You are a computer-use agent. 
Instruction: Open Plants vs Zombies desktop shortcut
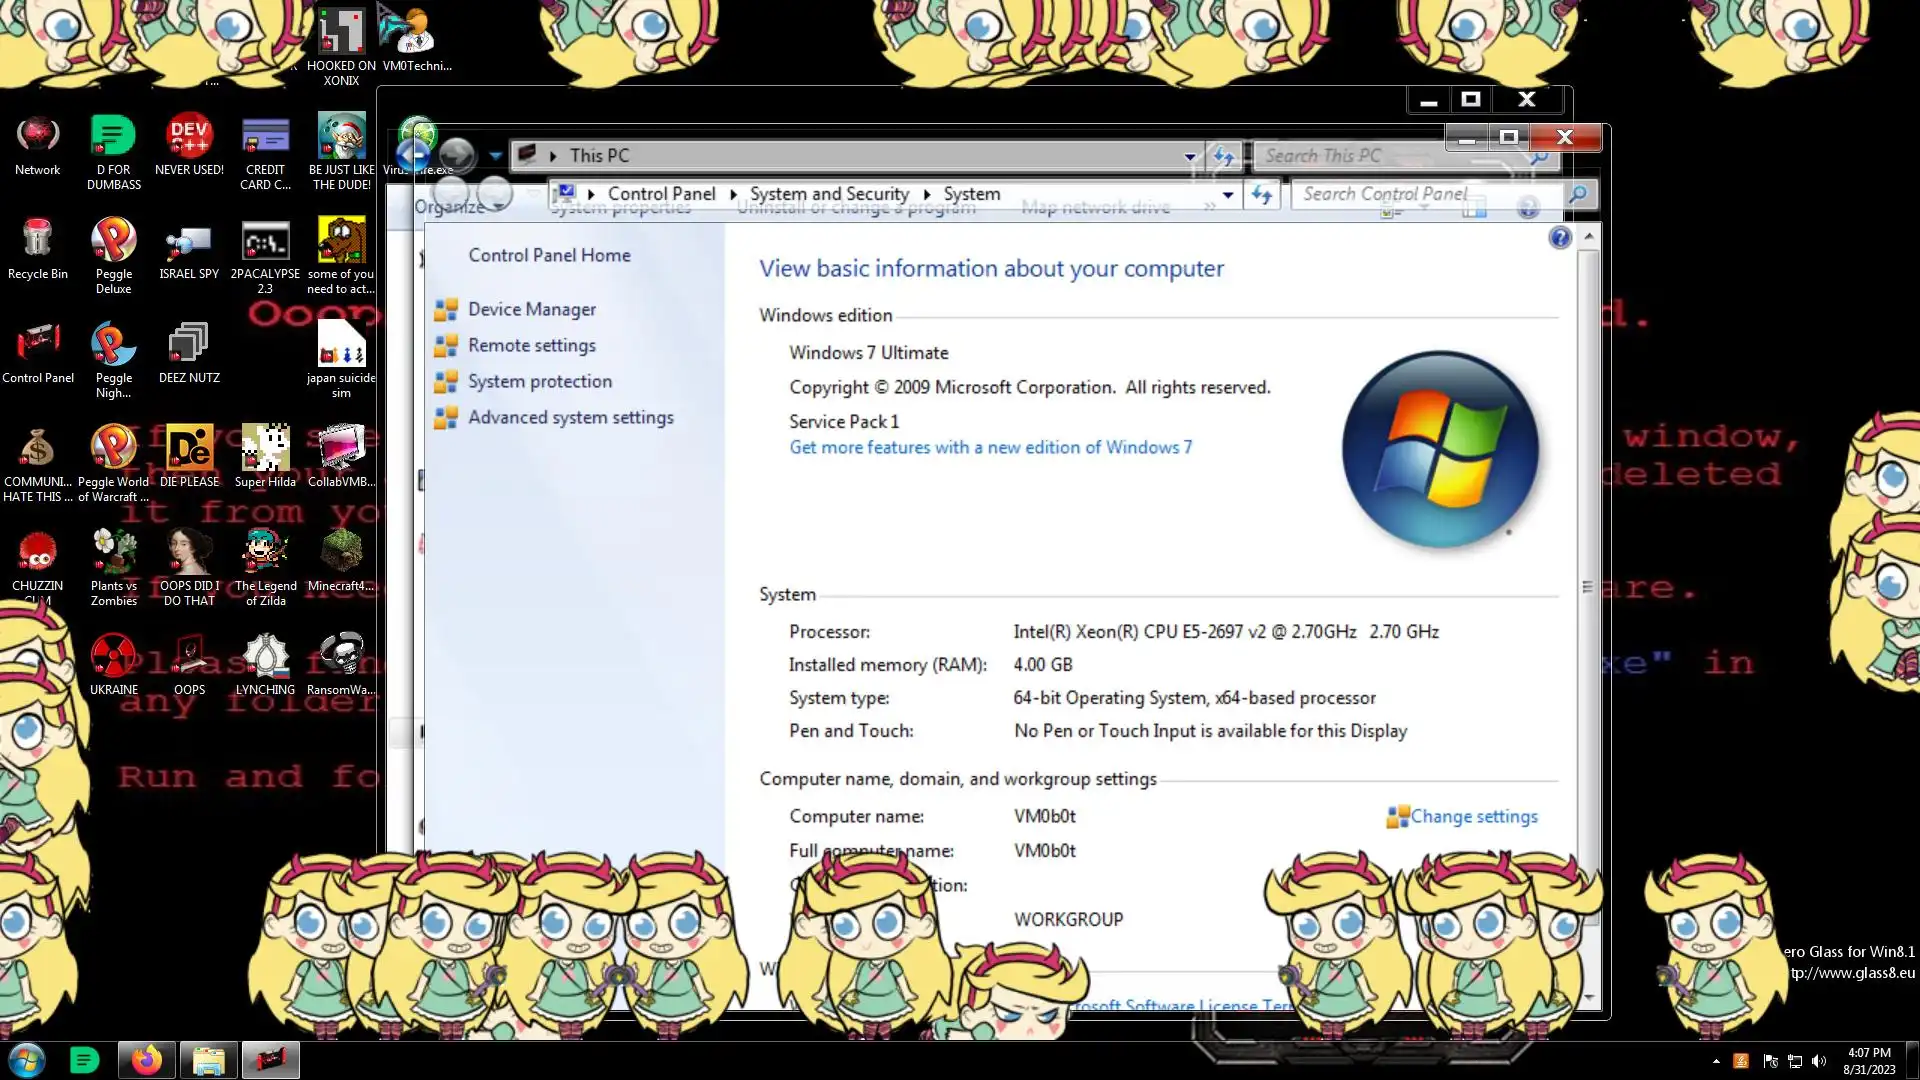coord(113,553)
